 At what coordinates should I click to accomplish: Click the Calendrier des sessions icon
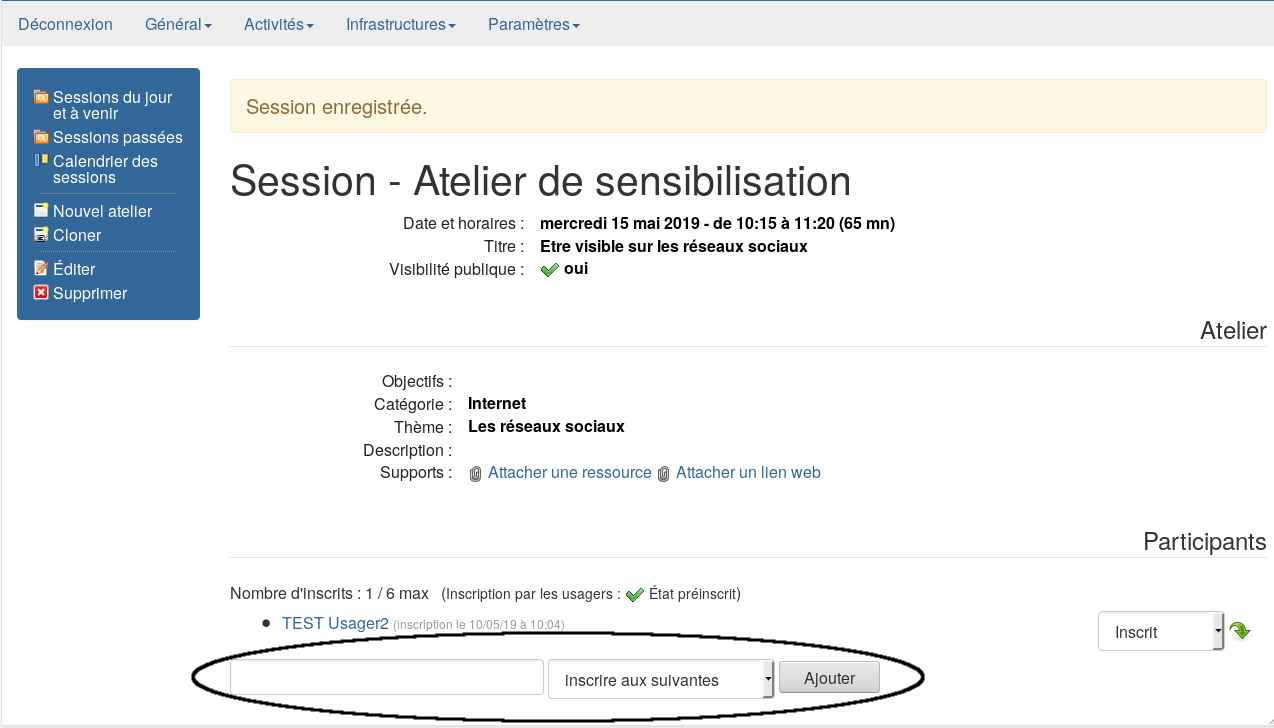(41, 160)
